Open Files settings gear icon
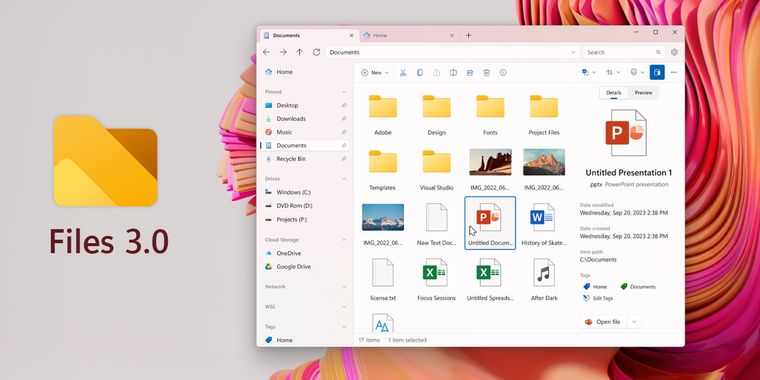 click(674, 52)
